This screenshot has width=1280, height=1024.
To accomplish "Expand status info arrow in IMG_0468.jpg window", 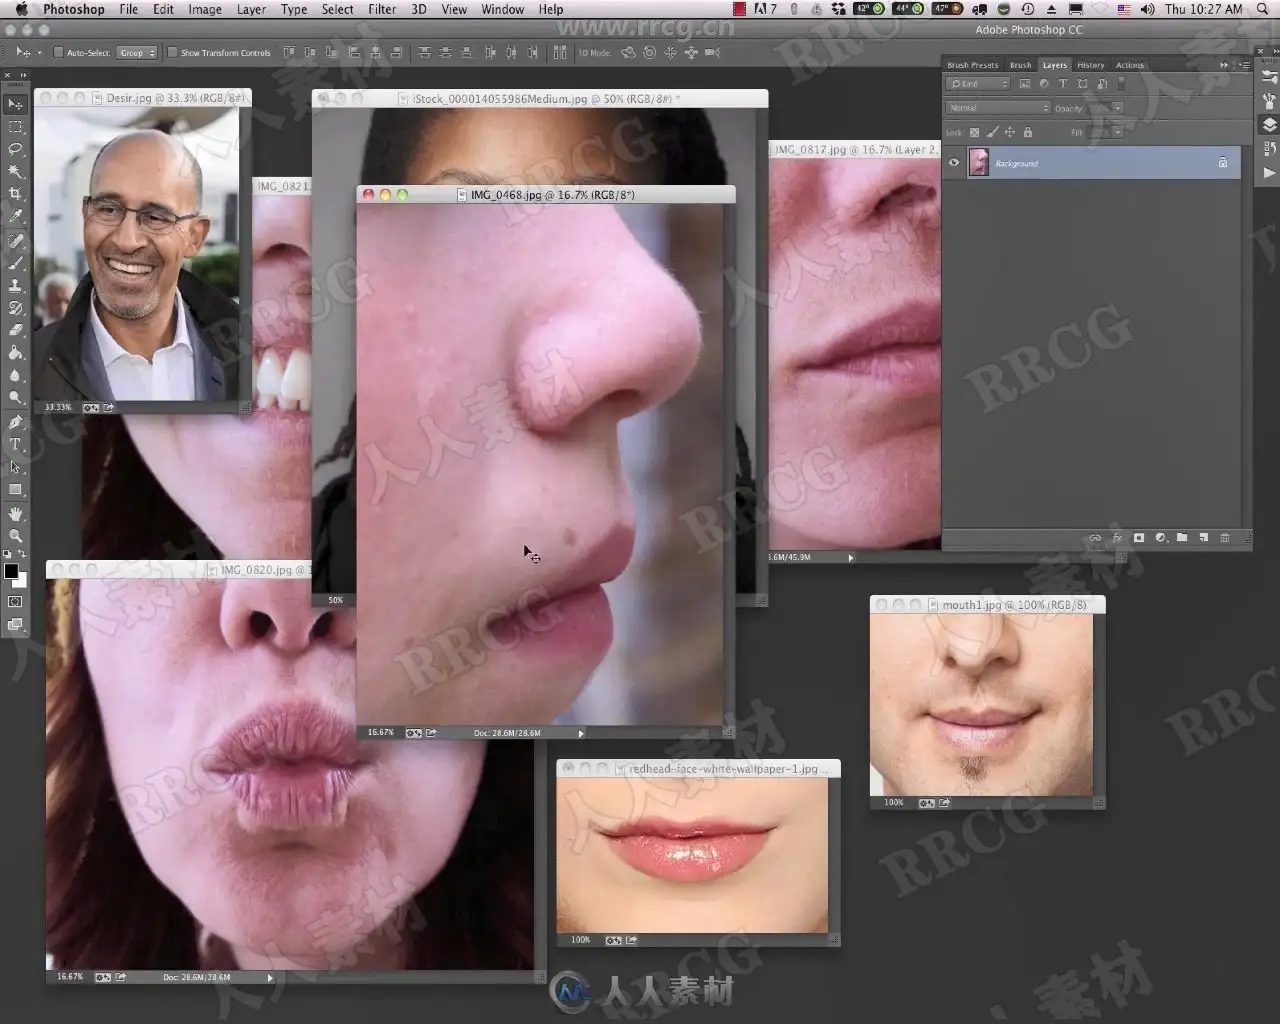I will [x=581, y=733].
